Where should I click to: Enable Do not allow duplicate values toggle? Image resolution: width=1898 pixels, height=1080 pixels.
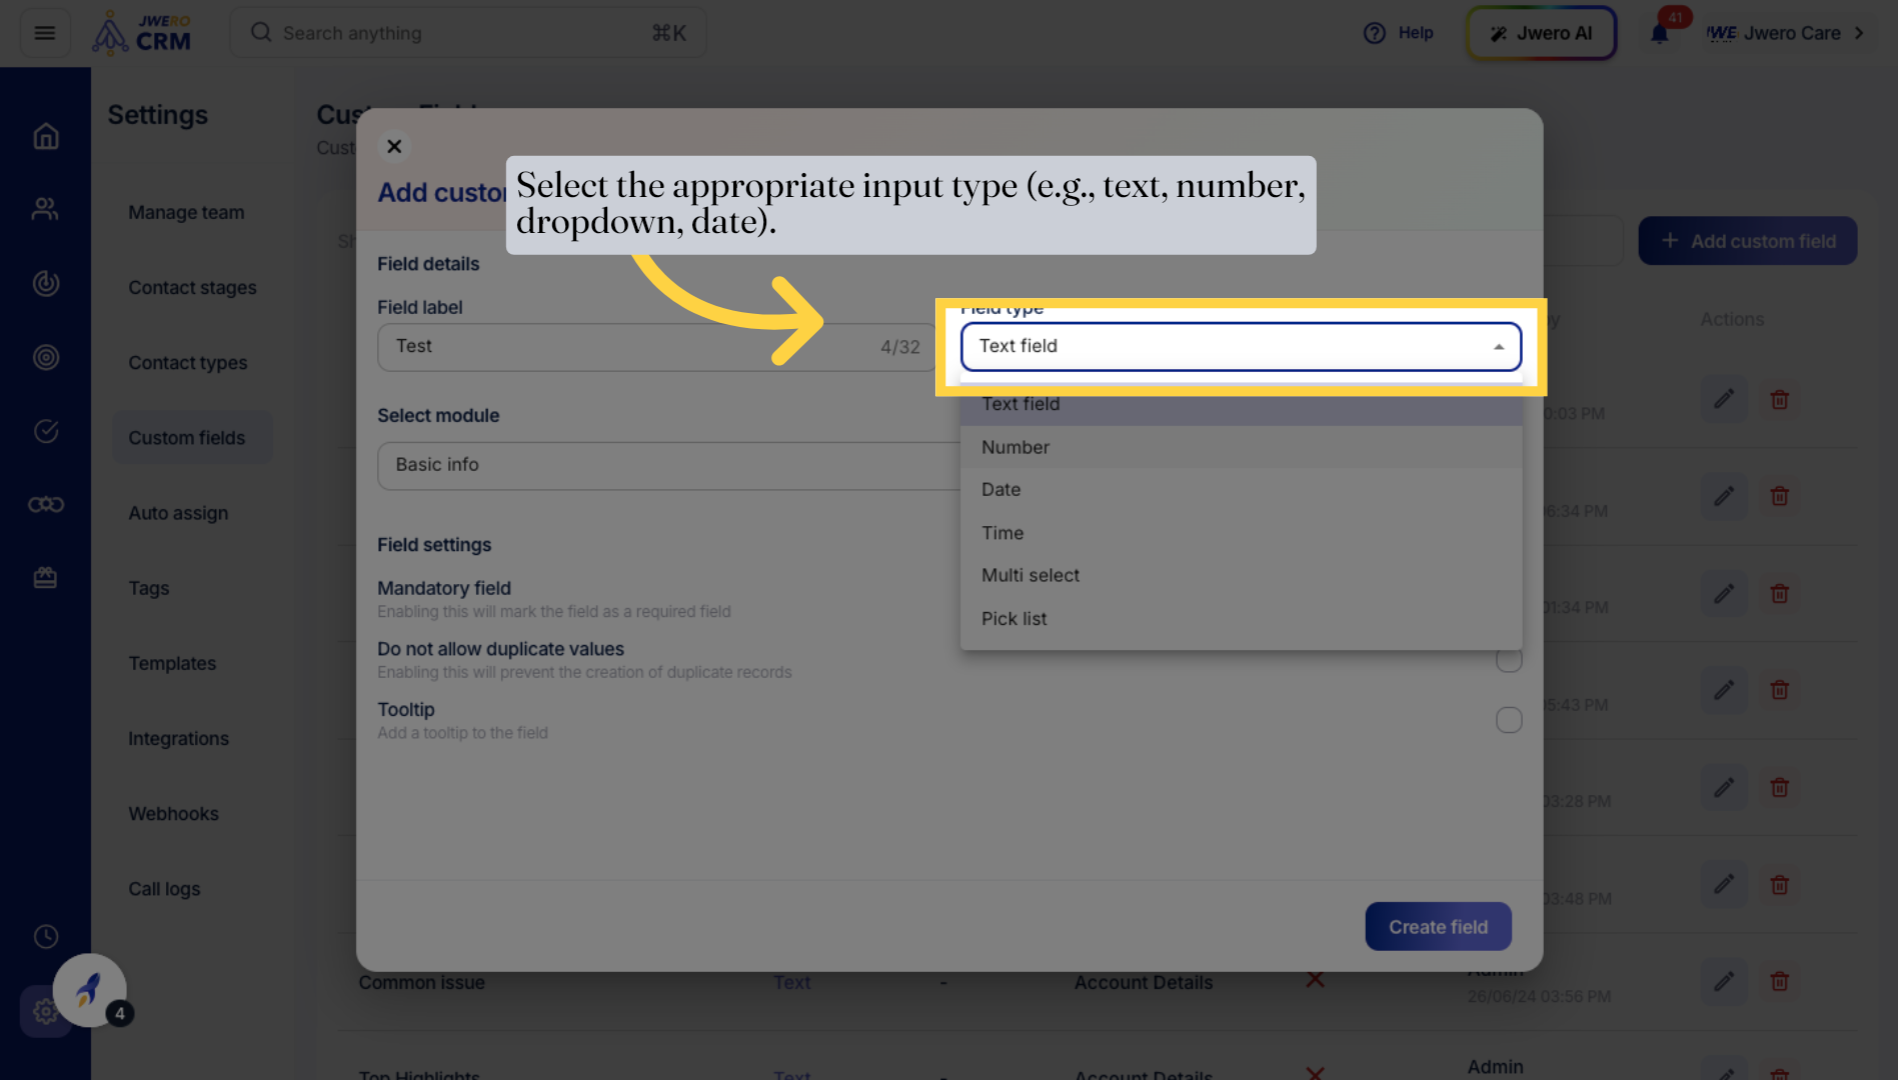(x=1508, y=659)
